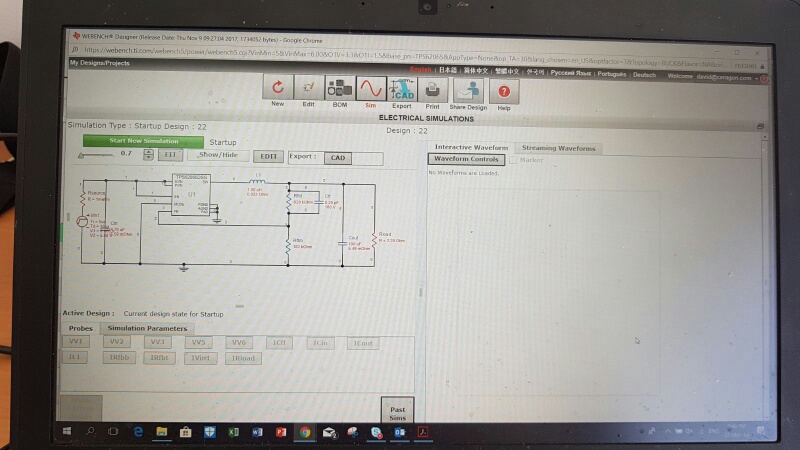Switch the language to Português
Image resolution: width=800 pixels, height=450 pixels.
pos(612,74)
